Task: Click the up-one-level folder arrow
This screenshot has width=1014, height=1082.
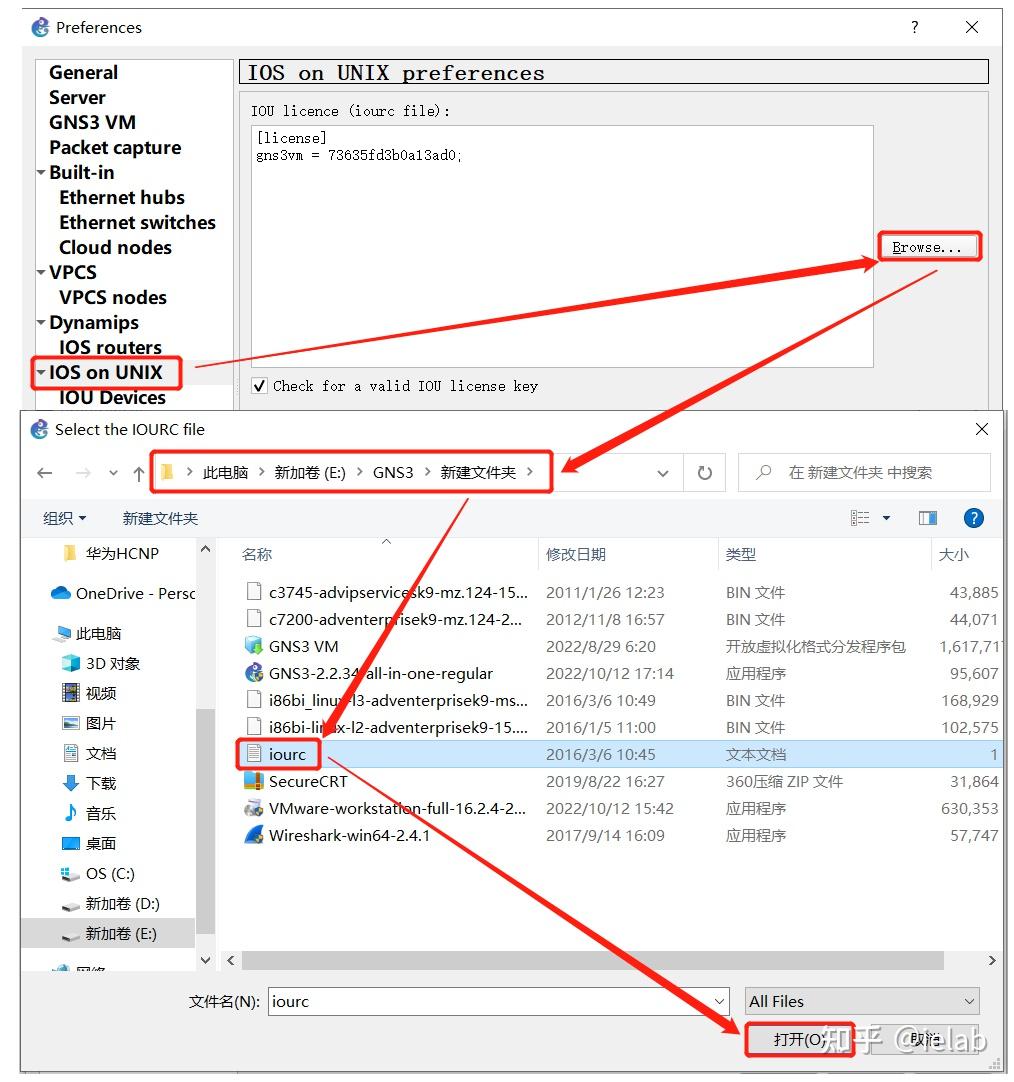Action: pyautogui.click(x=138, y=472)
